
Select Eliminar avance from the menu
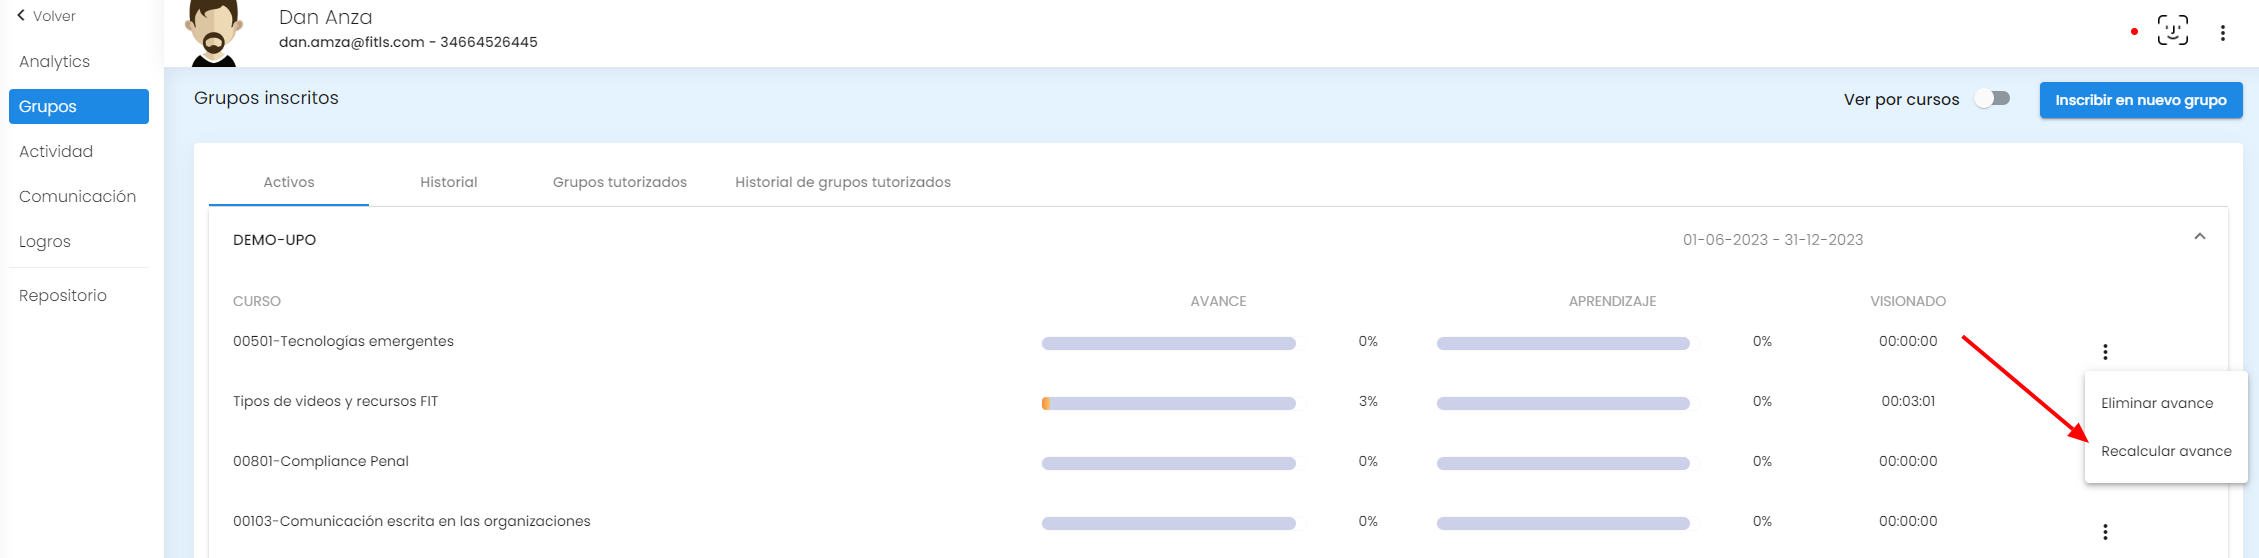(x=2157, y=403)
